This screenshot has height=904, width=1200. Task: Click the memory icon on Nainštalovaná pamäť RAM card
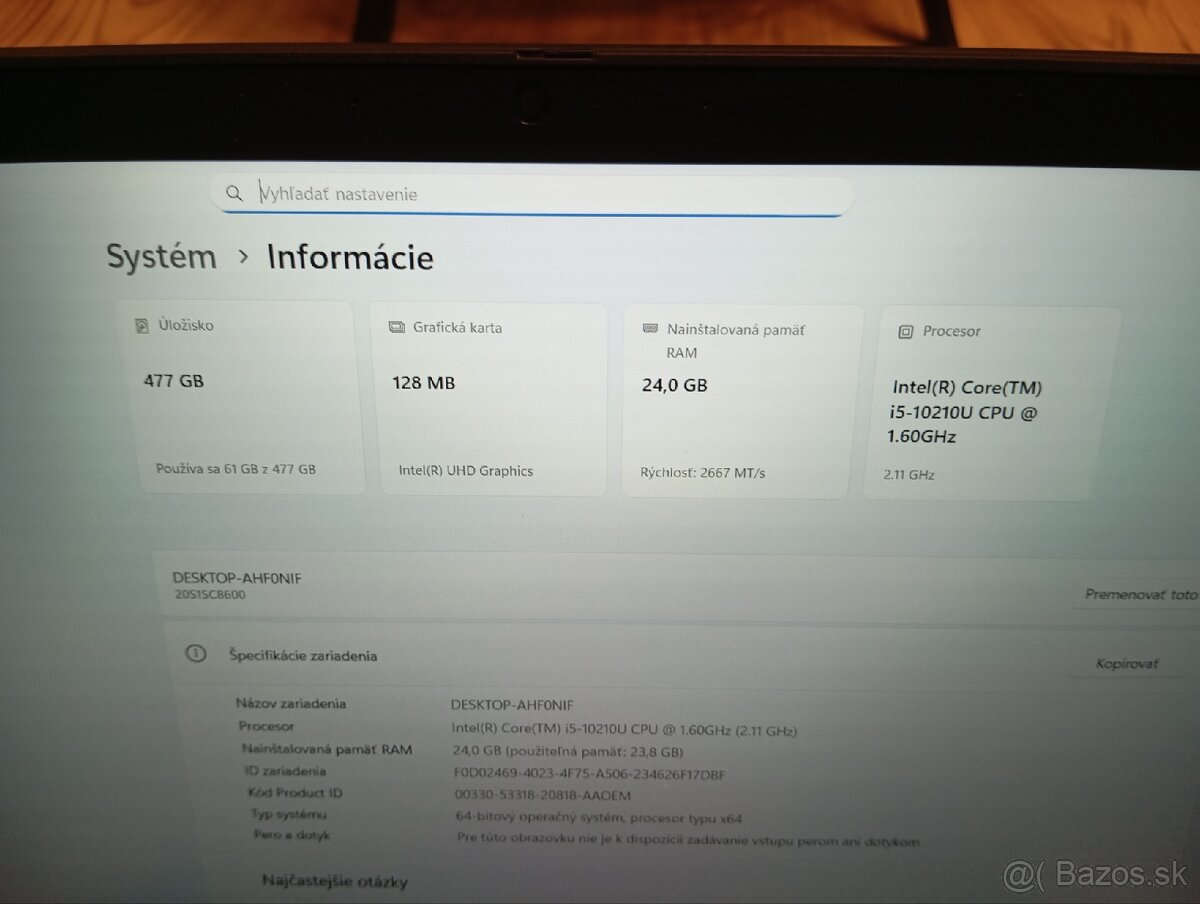(x=648, y=329)
